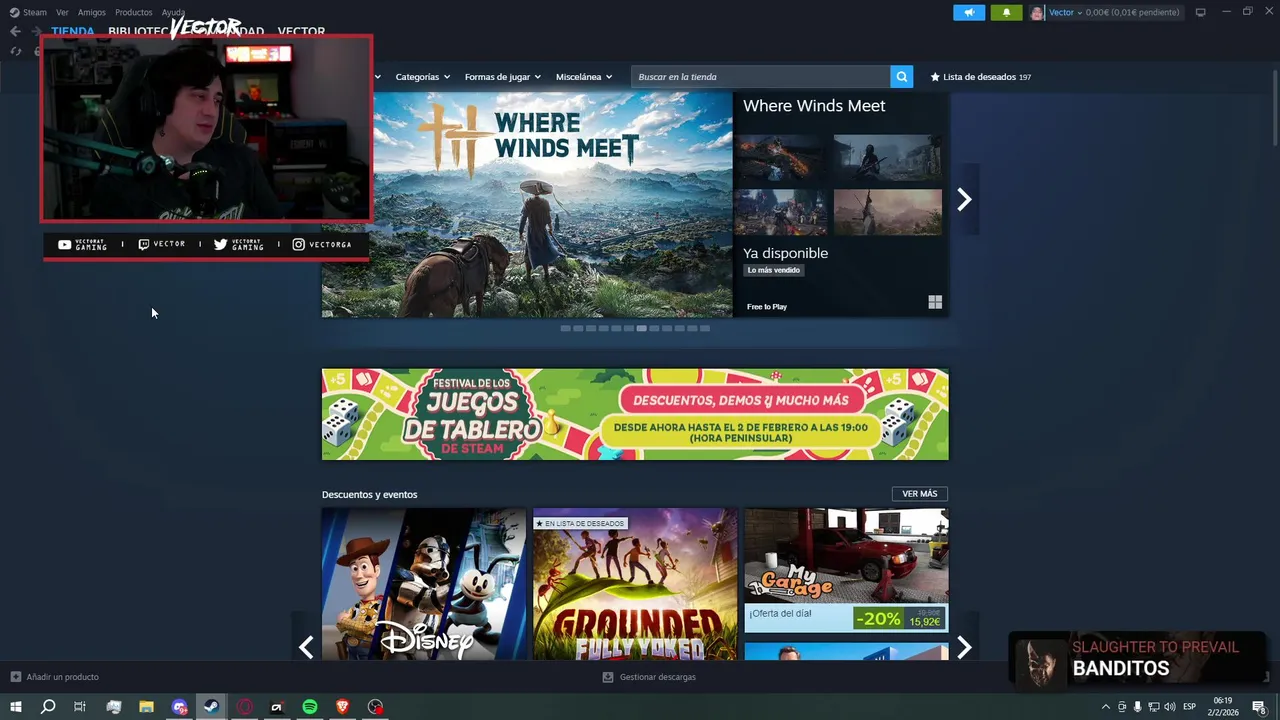Open Task View on taskbar
The height and width of the screenshot is (720, 1280).
click(80, 707)
